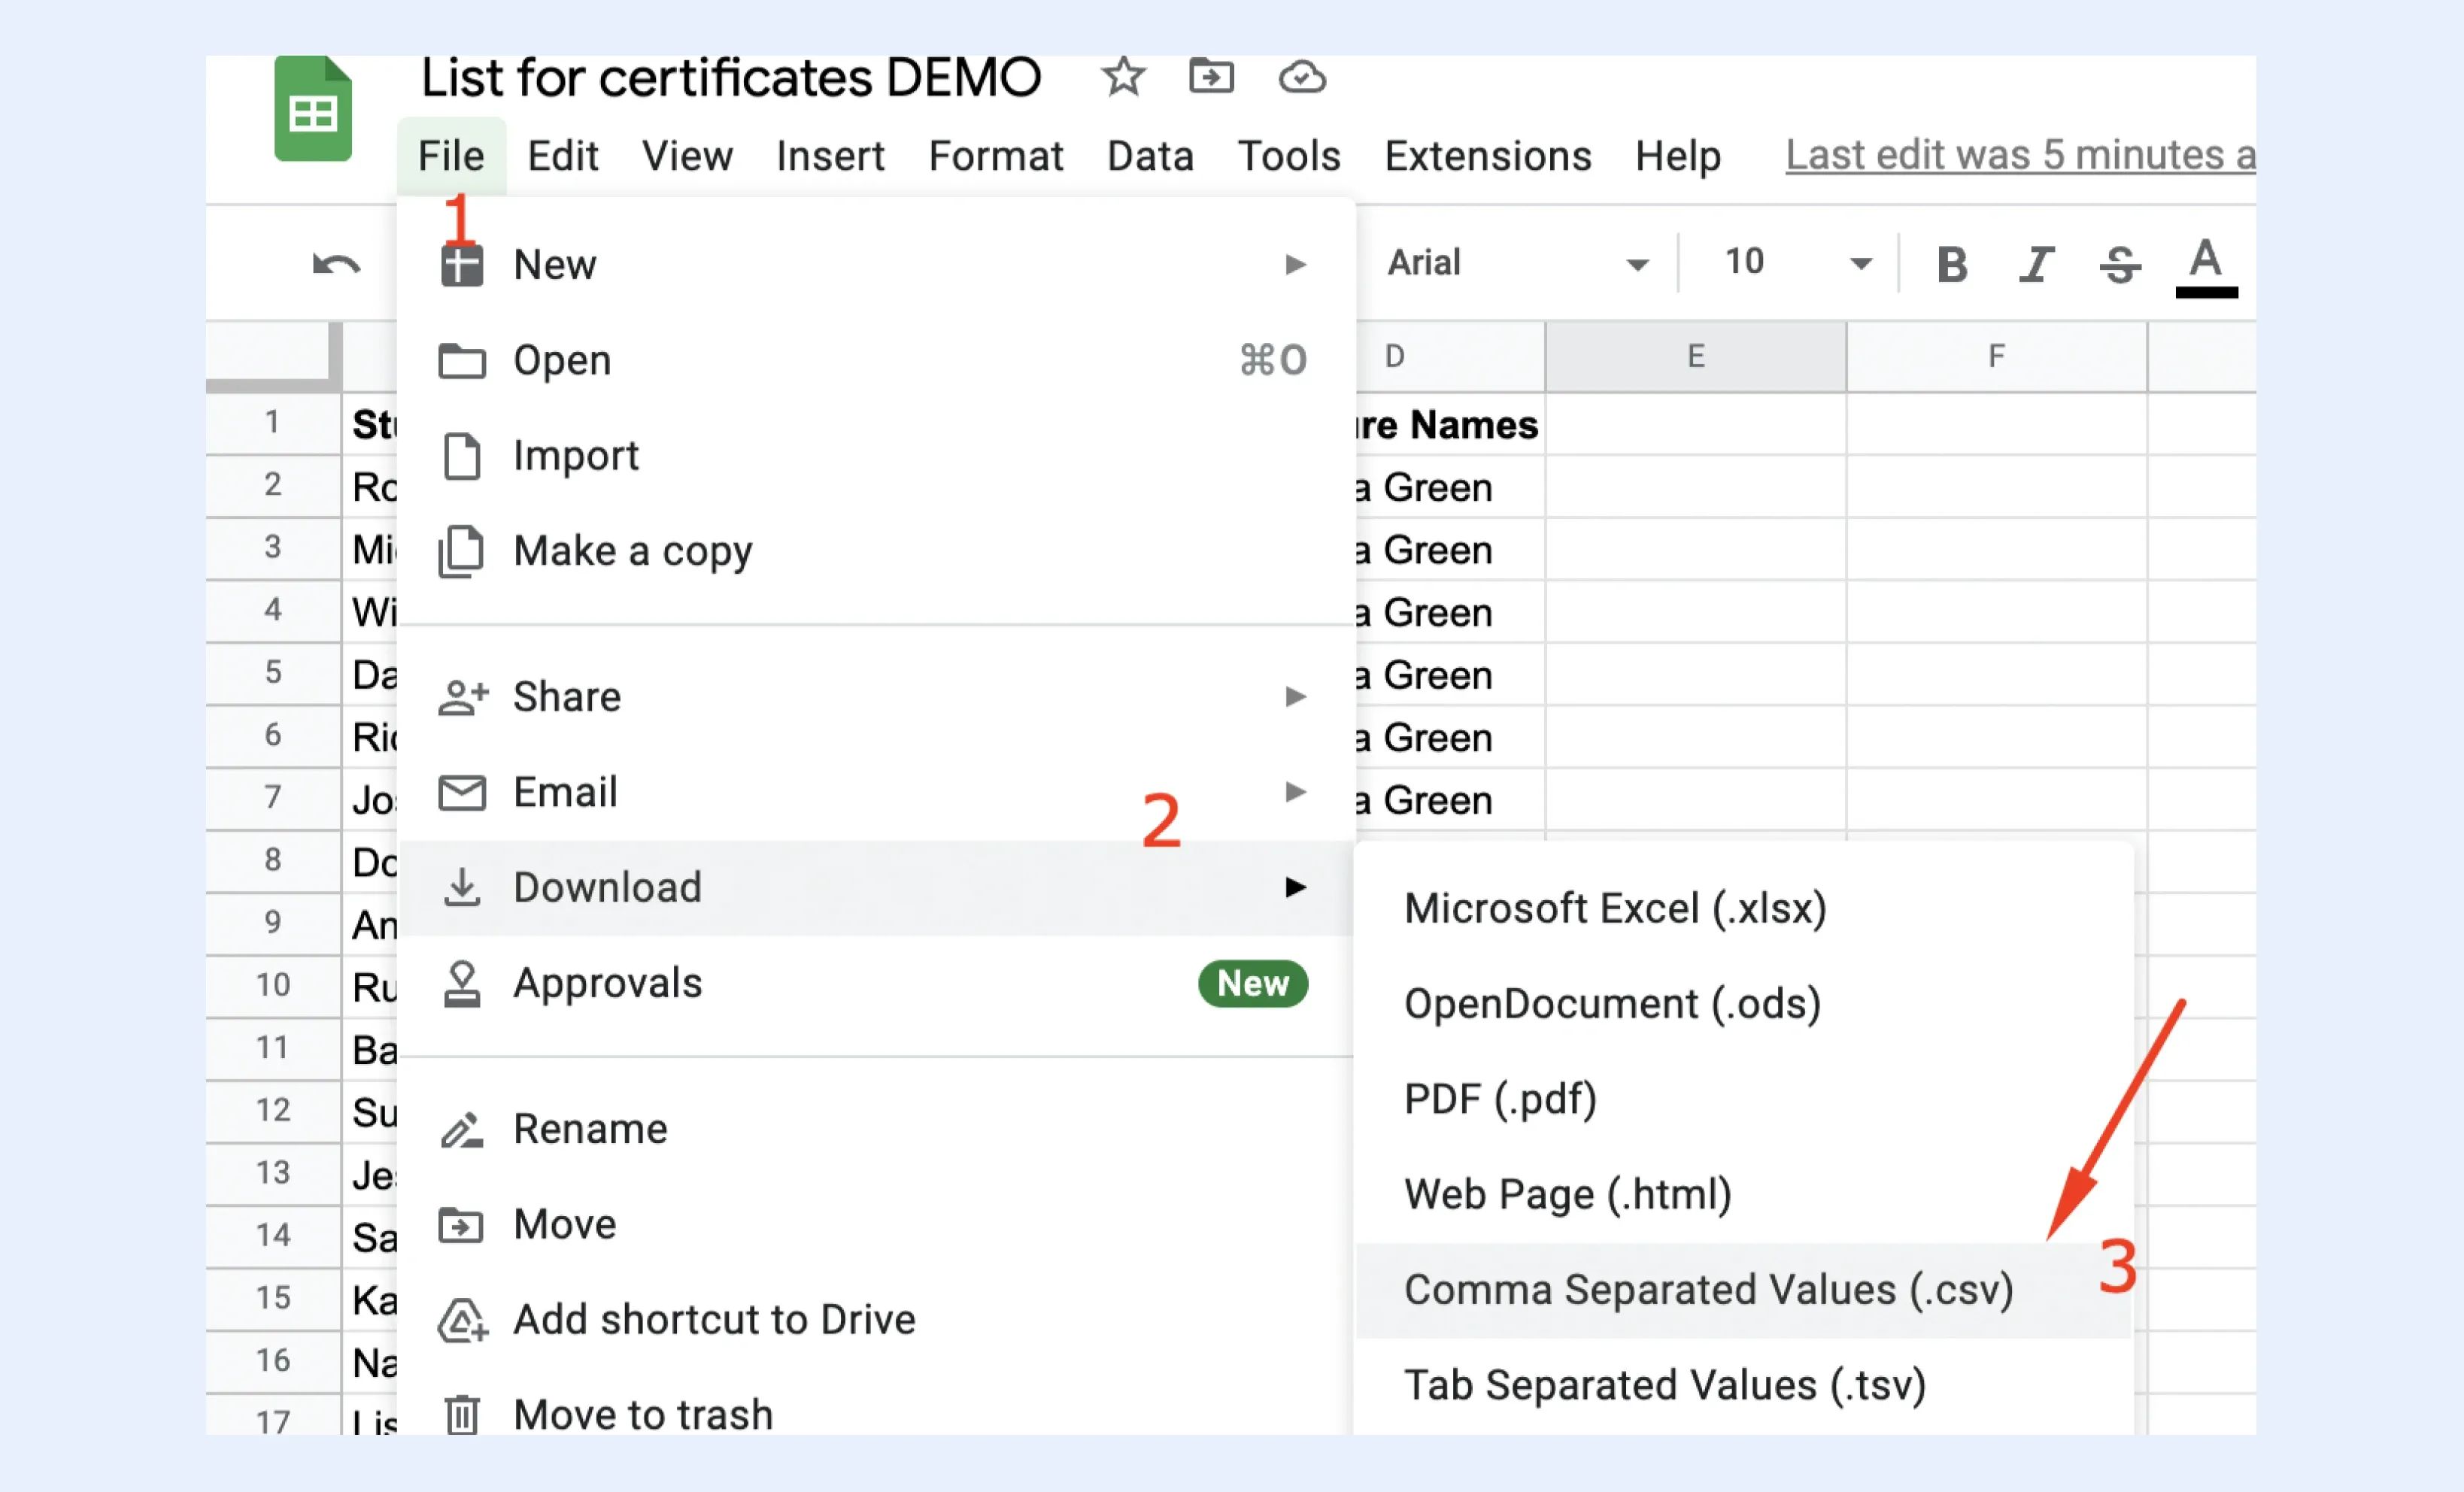Select Add shortcut to Drive

coord(876,1320)
